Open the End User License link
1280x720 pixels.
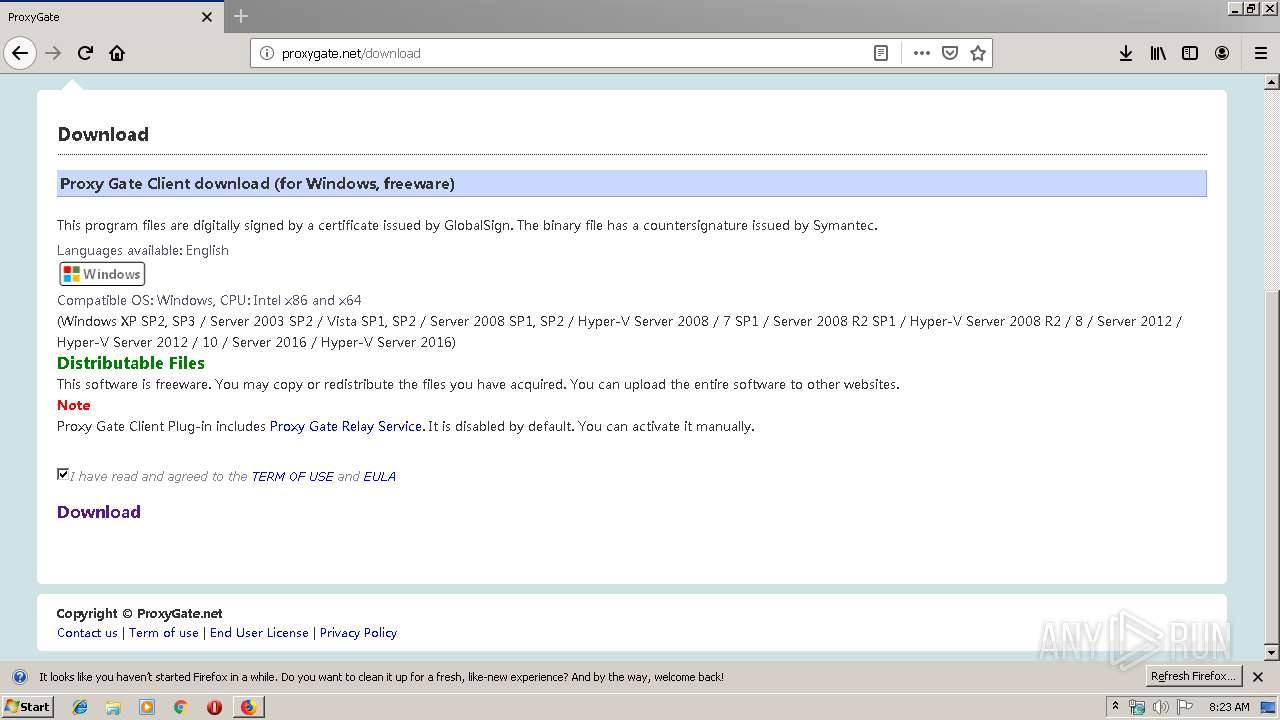(x=259, y=633)
